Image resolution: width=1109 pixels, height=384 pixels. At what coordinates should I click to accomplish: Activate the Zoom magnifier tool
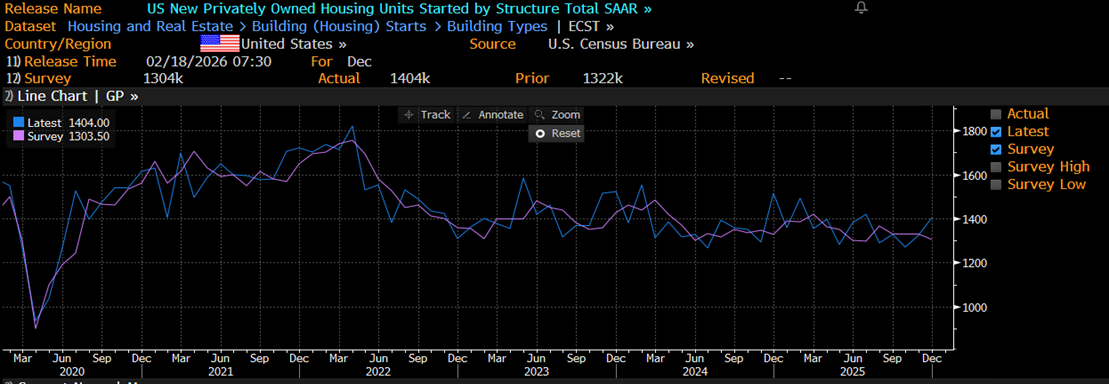point(557,115)
